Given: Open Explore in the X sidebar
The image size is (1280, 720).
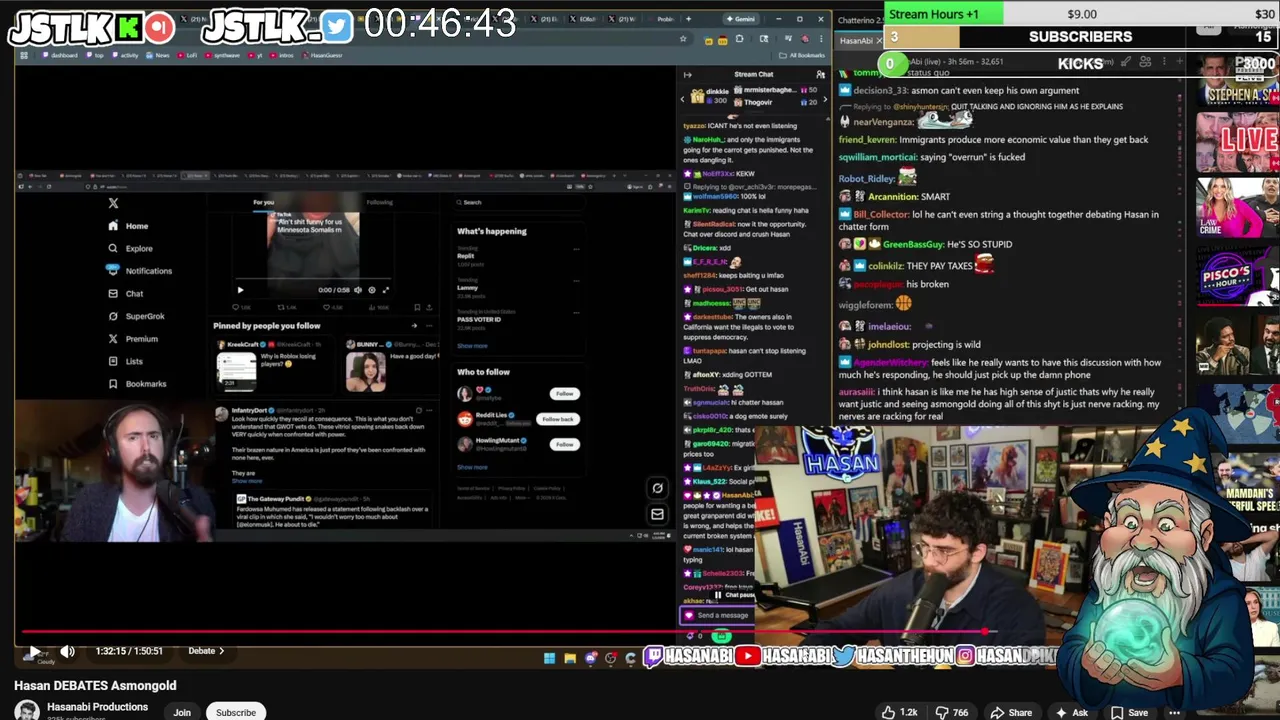Looking at the screenshot, I should click(x=130, y=248).
